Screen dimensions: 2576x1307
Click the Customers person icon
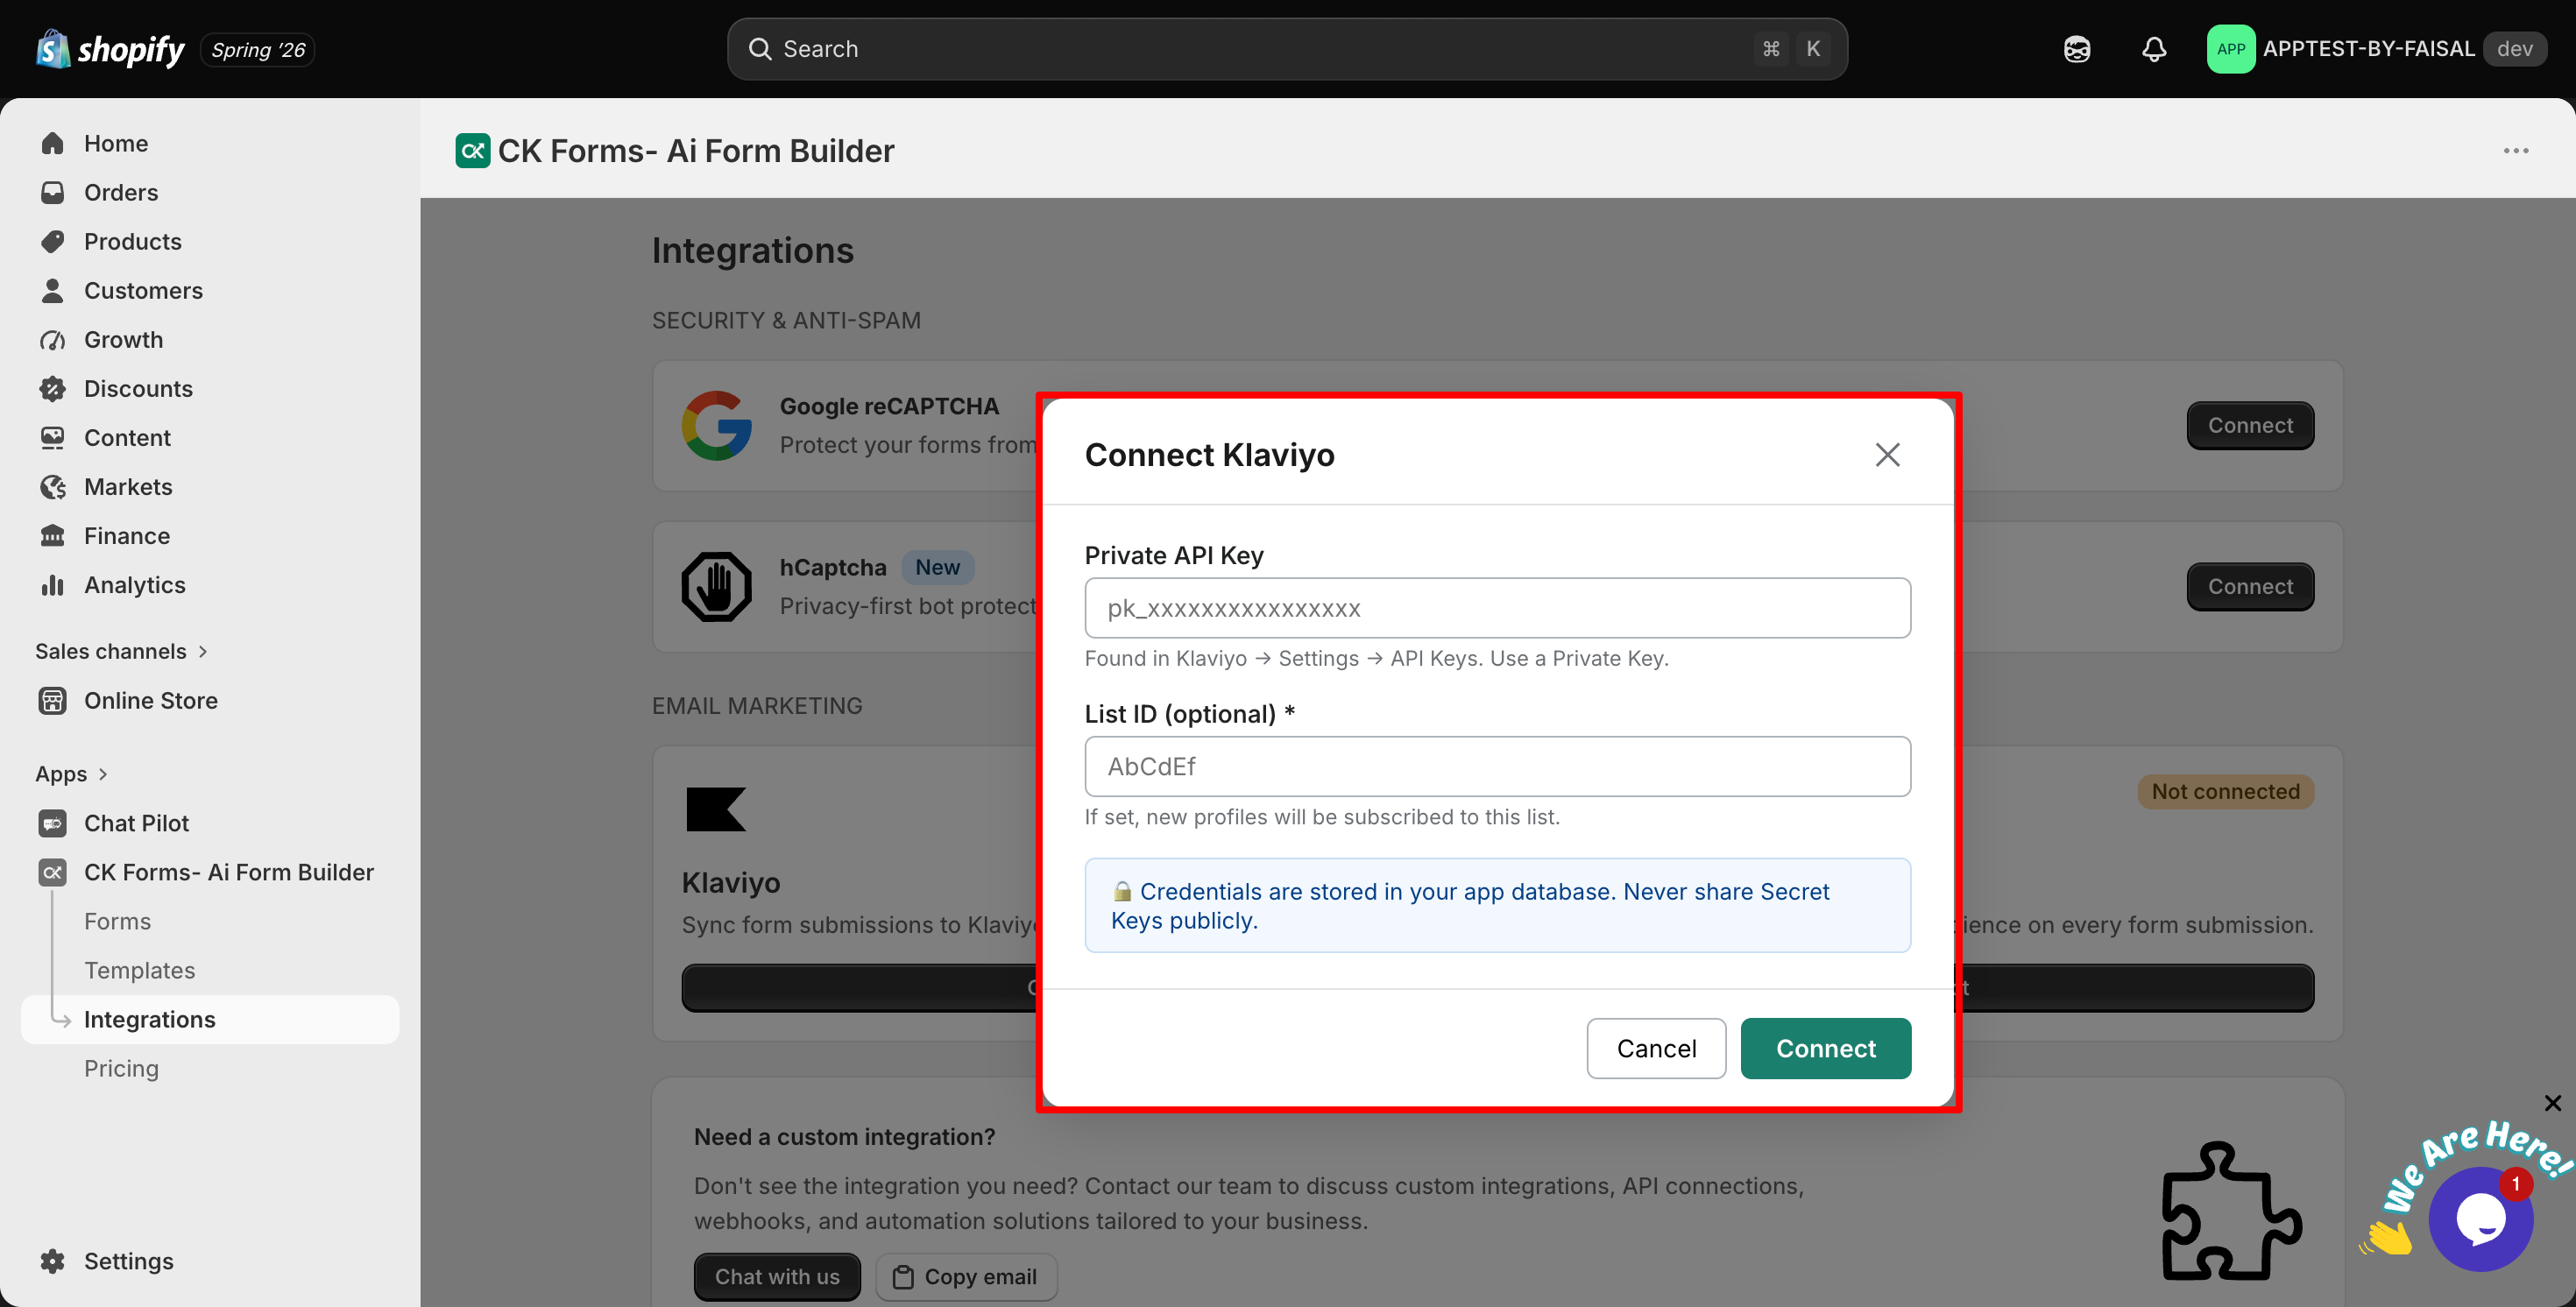click(x=53, y=290)
